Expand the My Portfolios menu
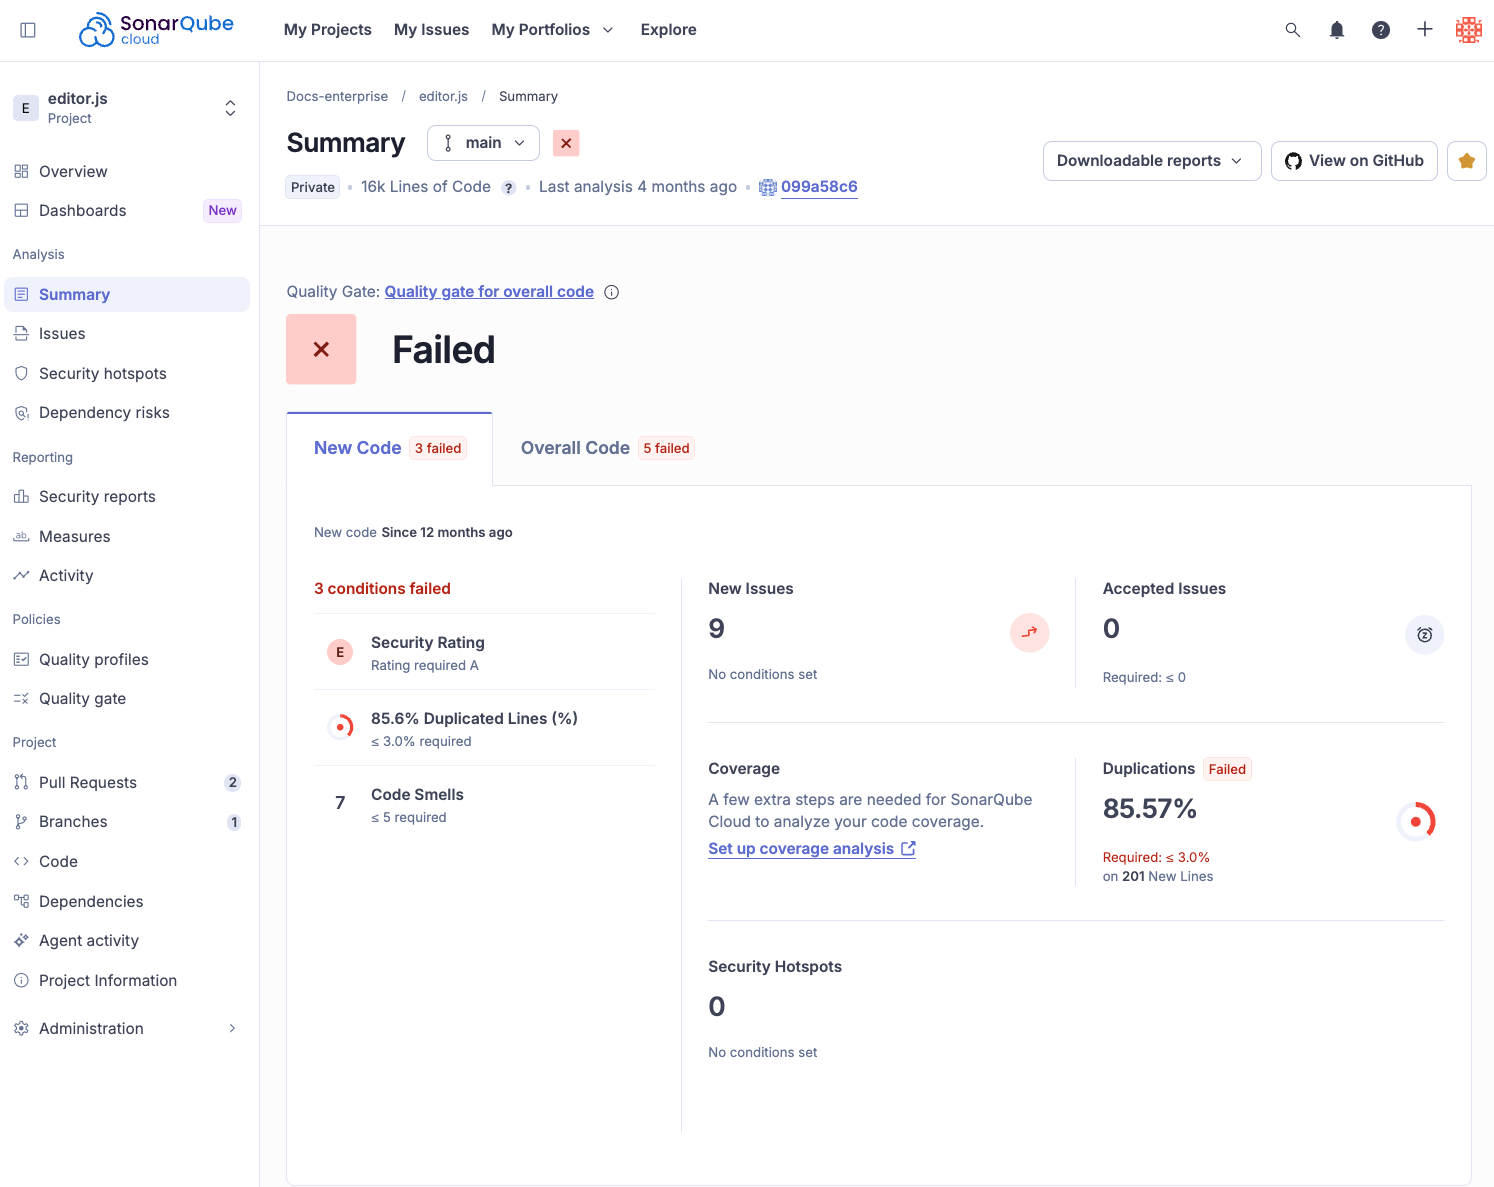The height and width of the screenshot is (1187, 1494). pos(552,30)
